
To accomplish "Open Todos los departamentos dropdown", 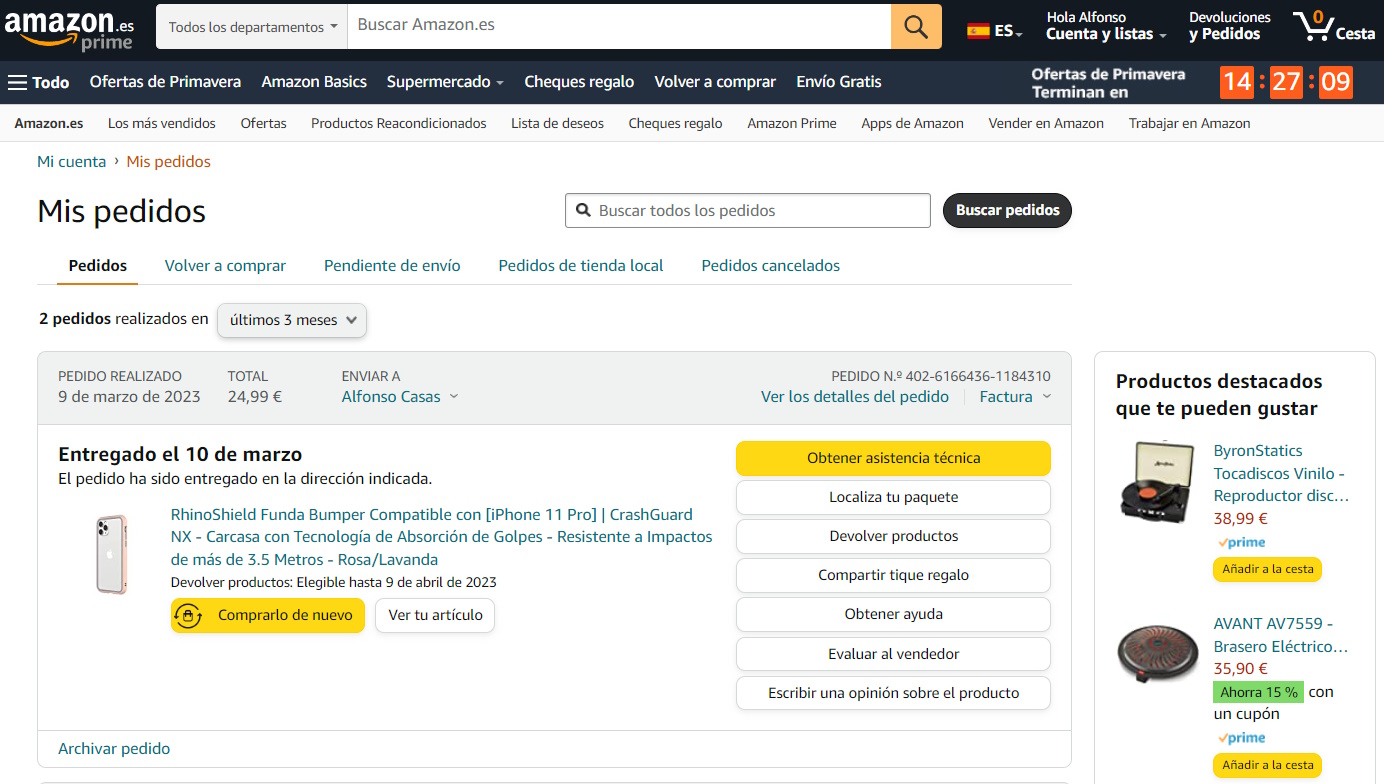I will (252, 27).
